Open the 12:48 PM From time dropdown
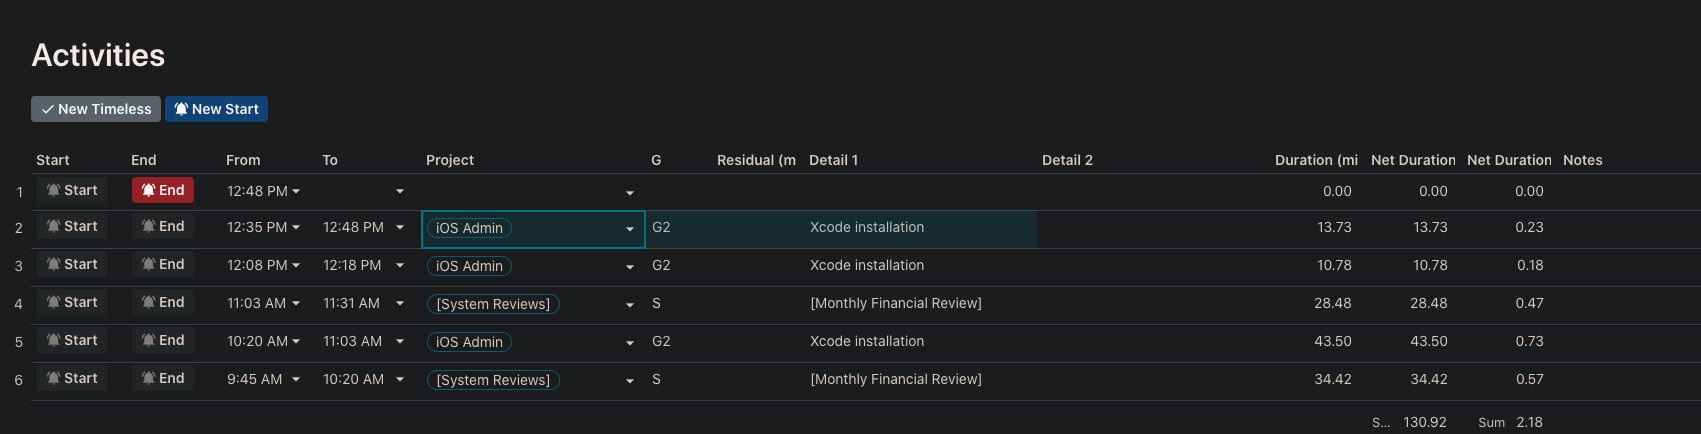This screenshot has height=434, width=1701. tap(296, 191)
